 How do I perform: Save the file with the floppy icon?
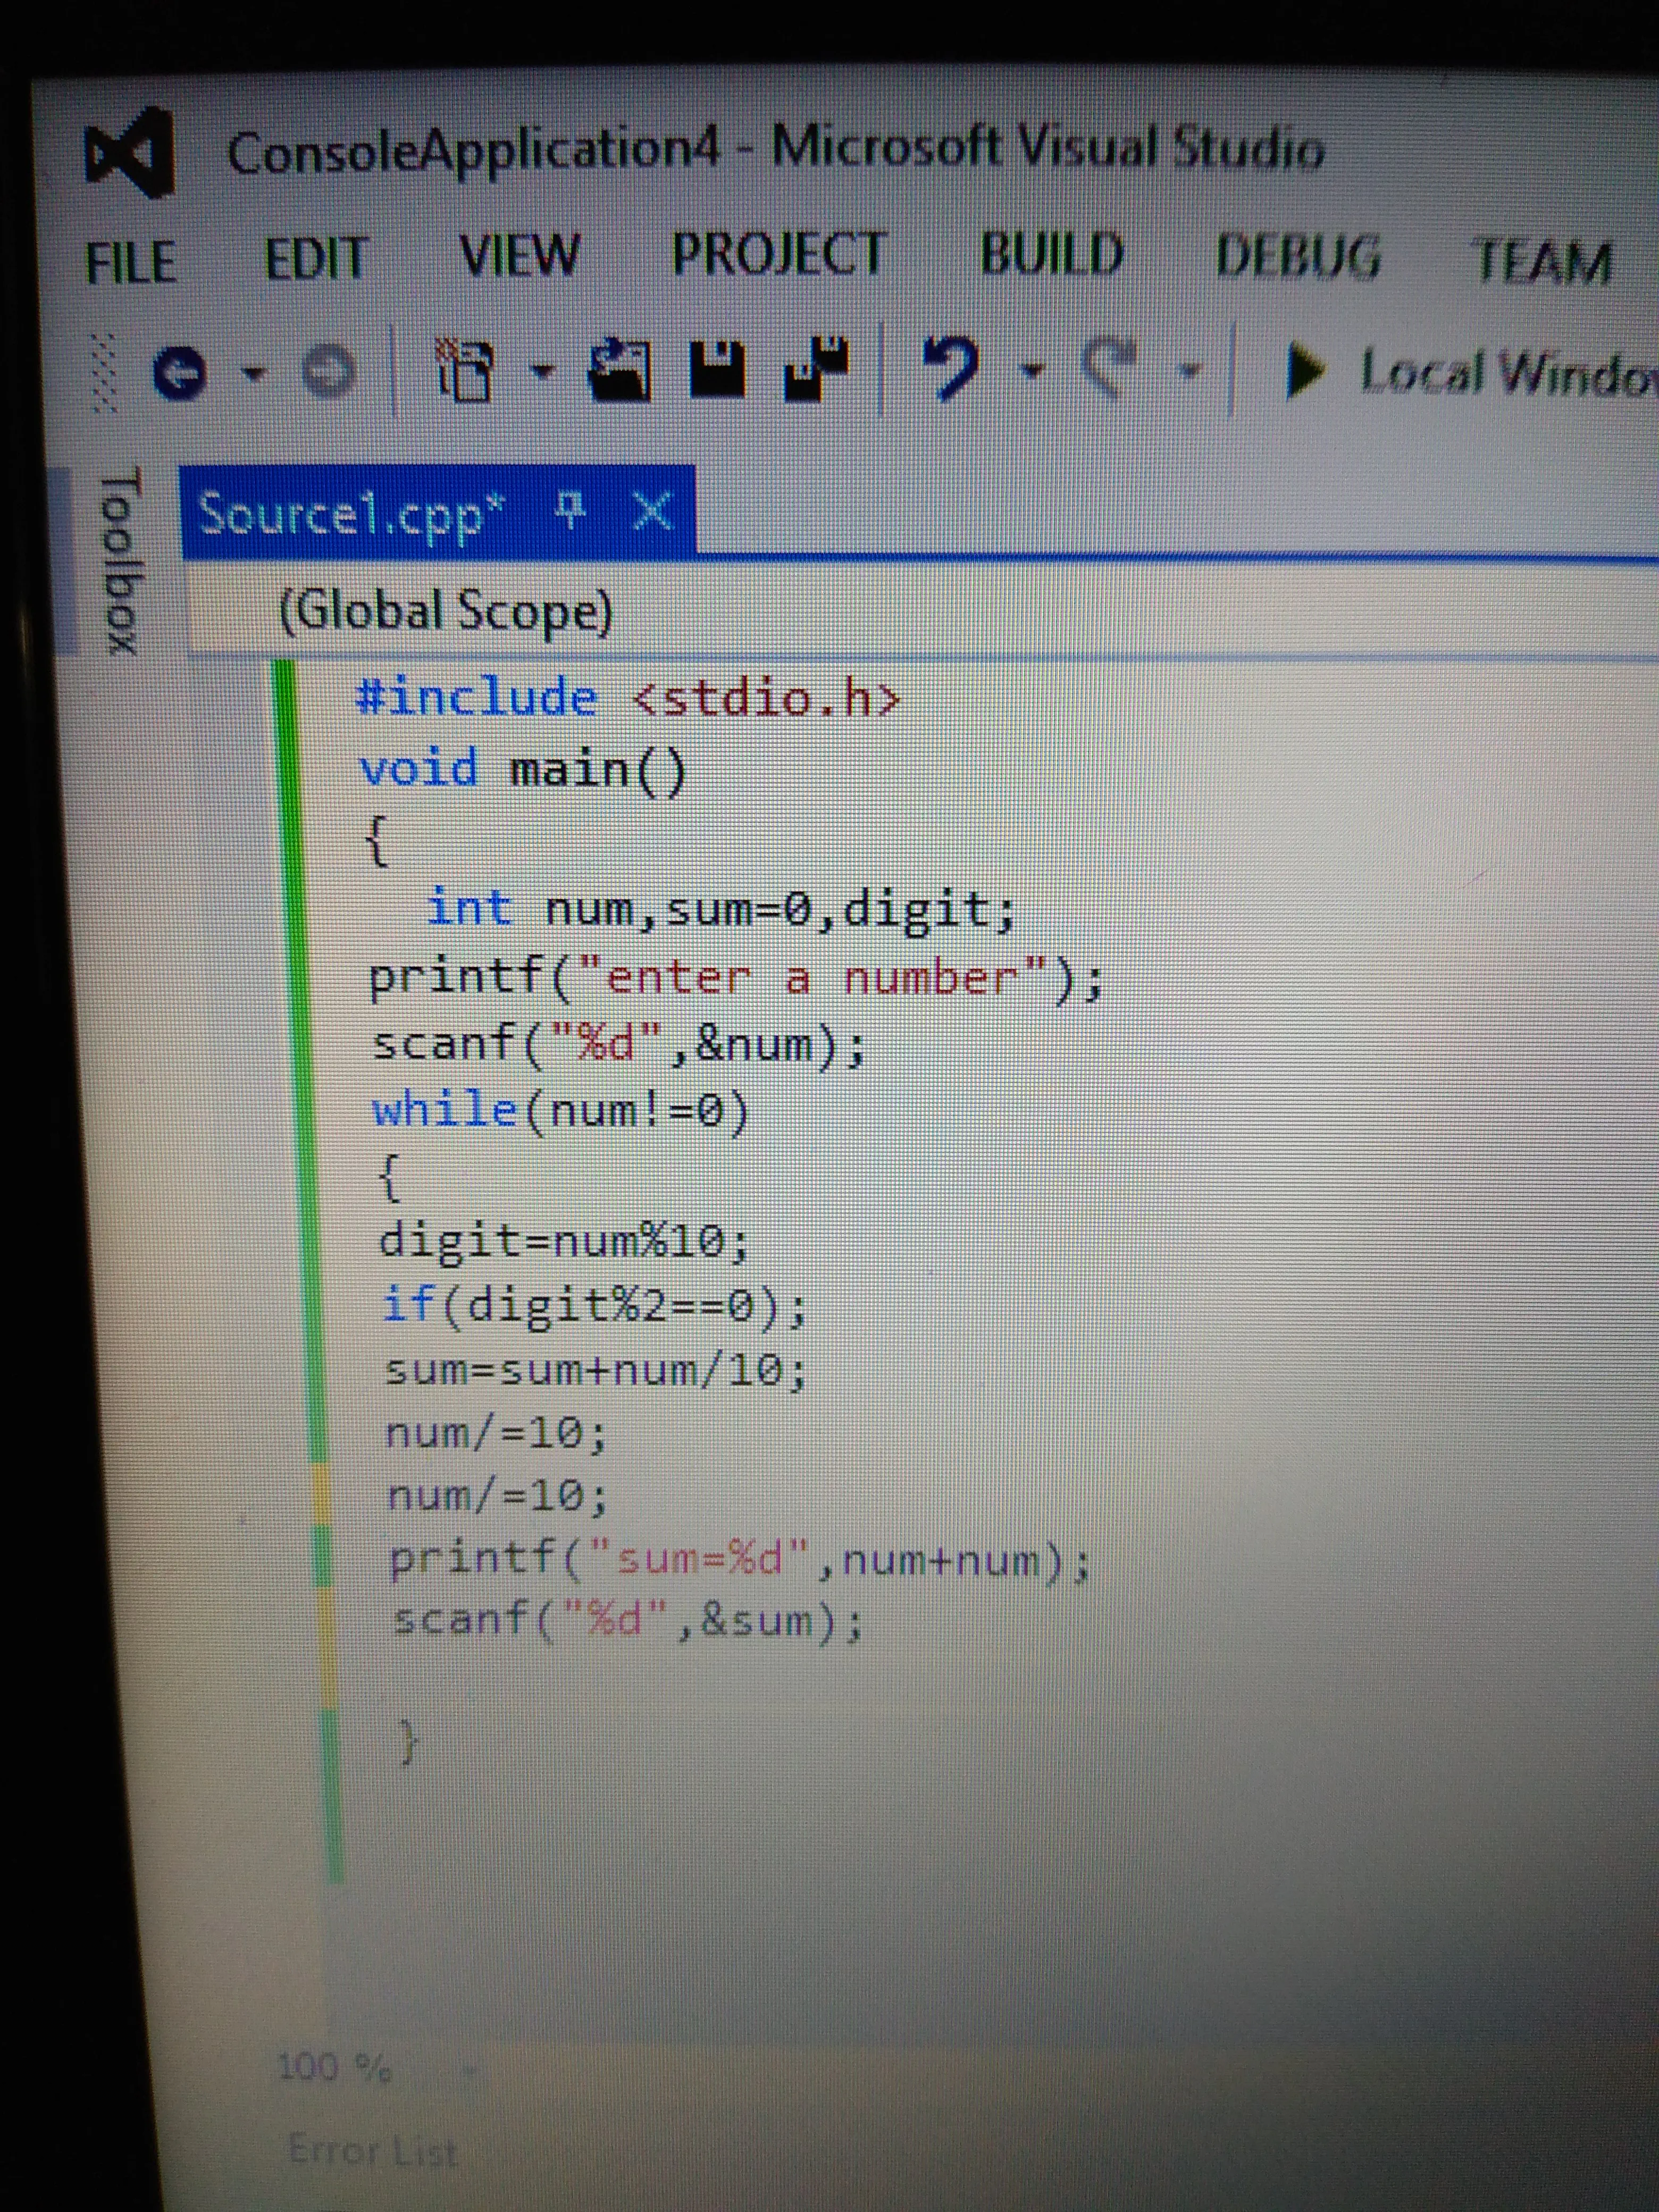click(717, 370)
